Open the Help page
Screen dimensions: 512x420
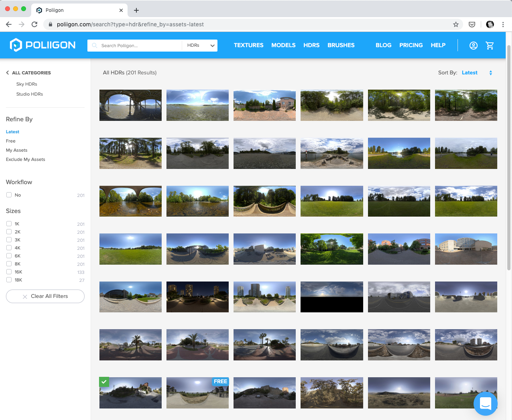438,45
